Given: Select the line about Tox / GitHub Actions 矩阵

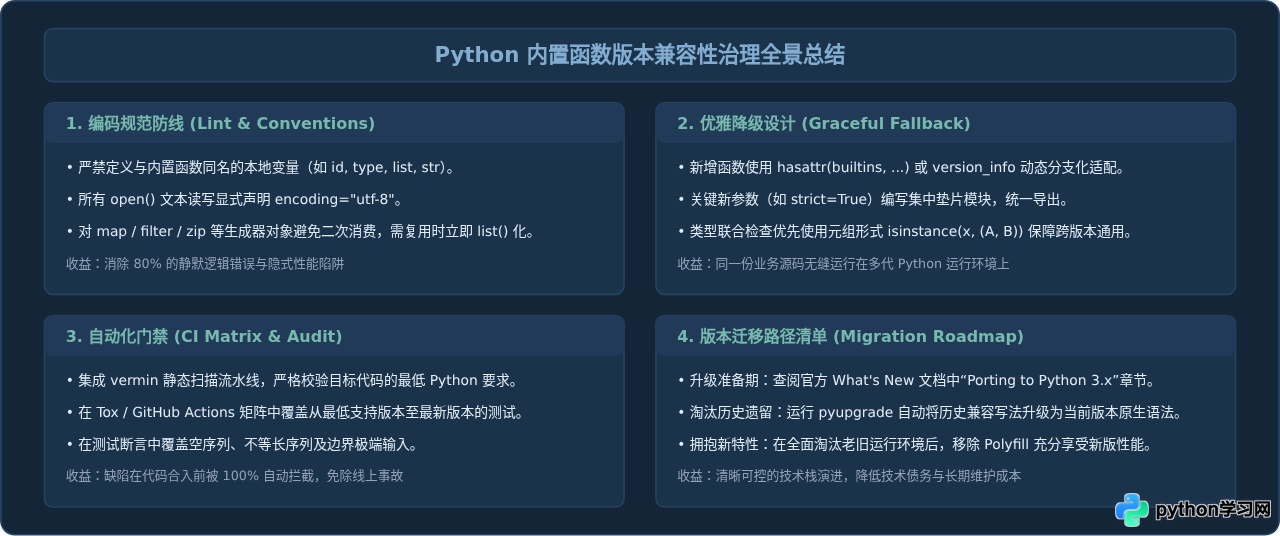Looking at the screenshot, I should pos(295,412).
